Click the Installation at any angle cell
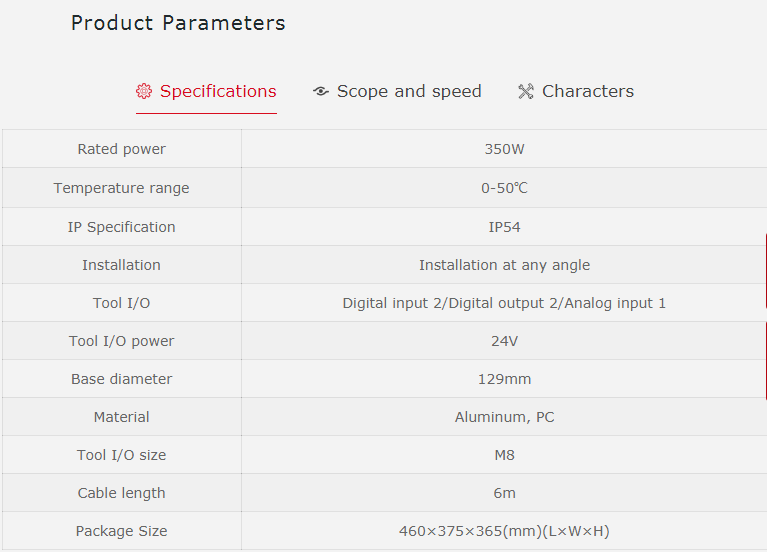 point(504,265)
